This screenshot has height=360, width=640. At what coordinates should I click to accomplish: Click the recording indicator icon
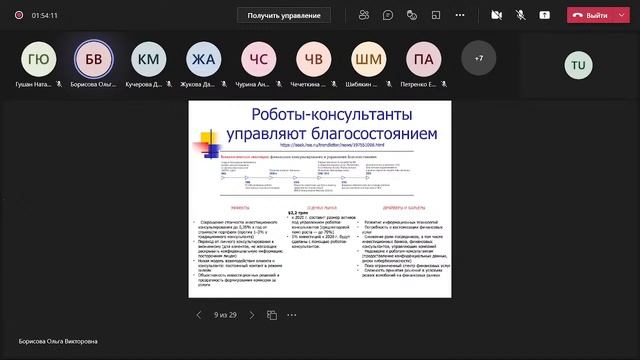pos(19,15)
